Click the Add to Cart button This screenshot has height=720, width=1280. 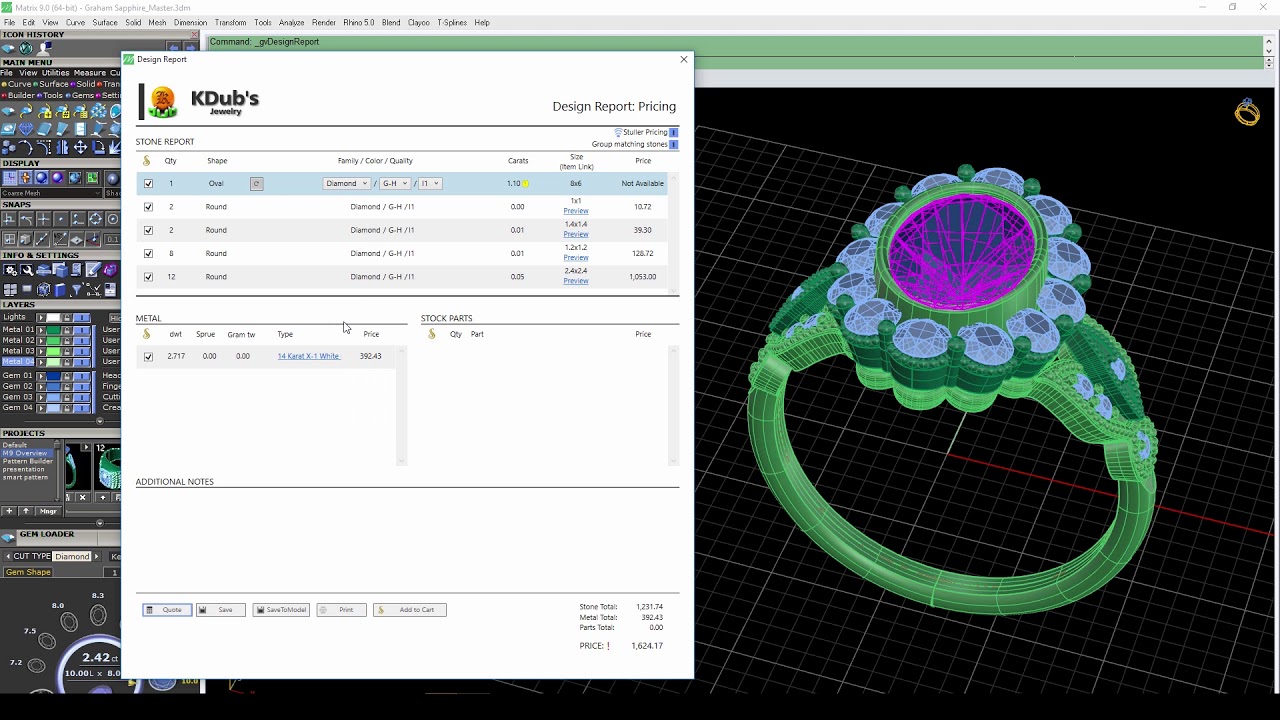410,610
